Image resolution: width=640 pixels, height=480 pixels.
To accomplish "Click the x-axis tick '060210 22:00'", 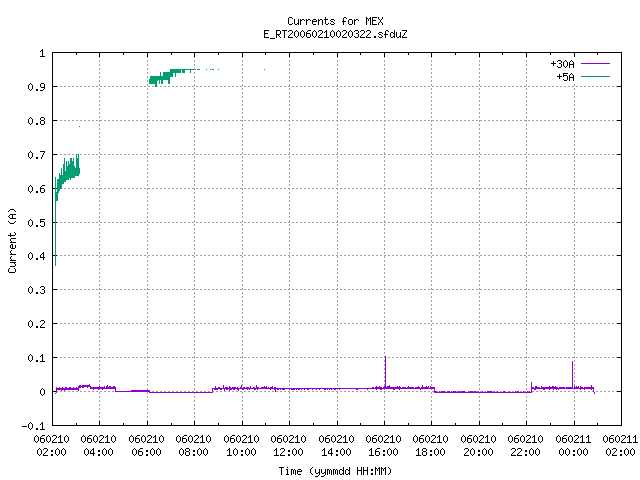I will click(x=526, y=446).
